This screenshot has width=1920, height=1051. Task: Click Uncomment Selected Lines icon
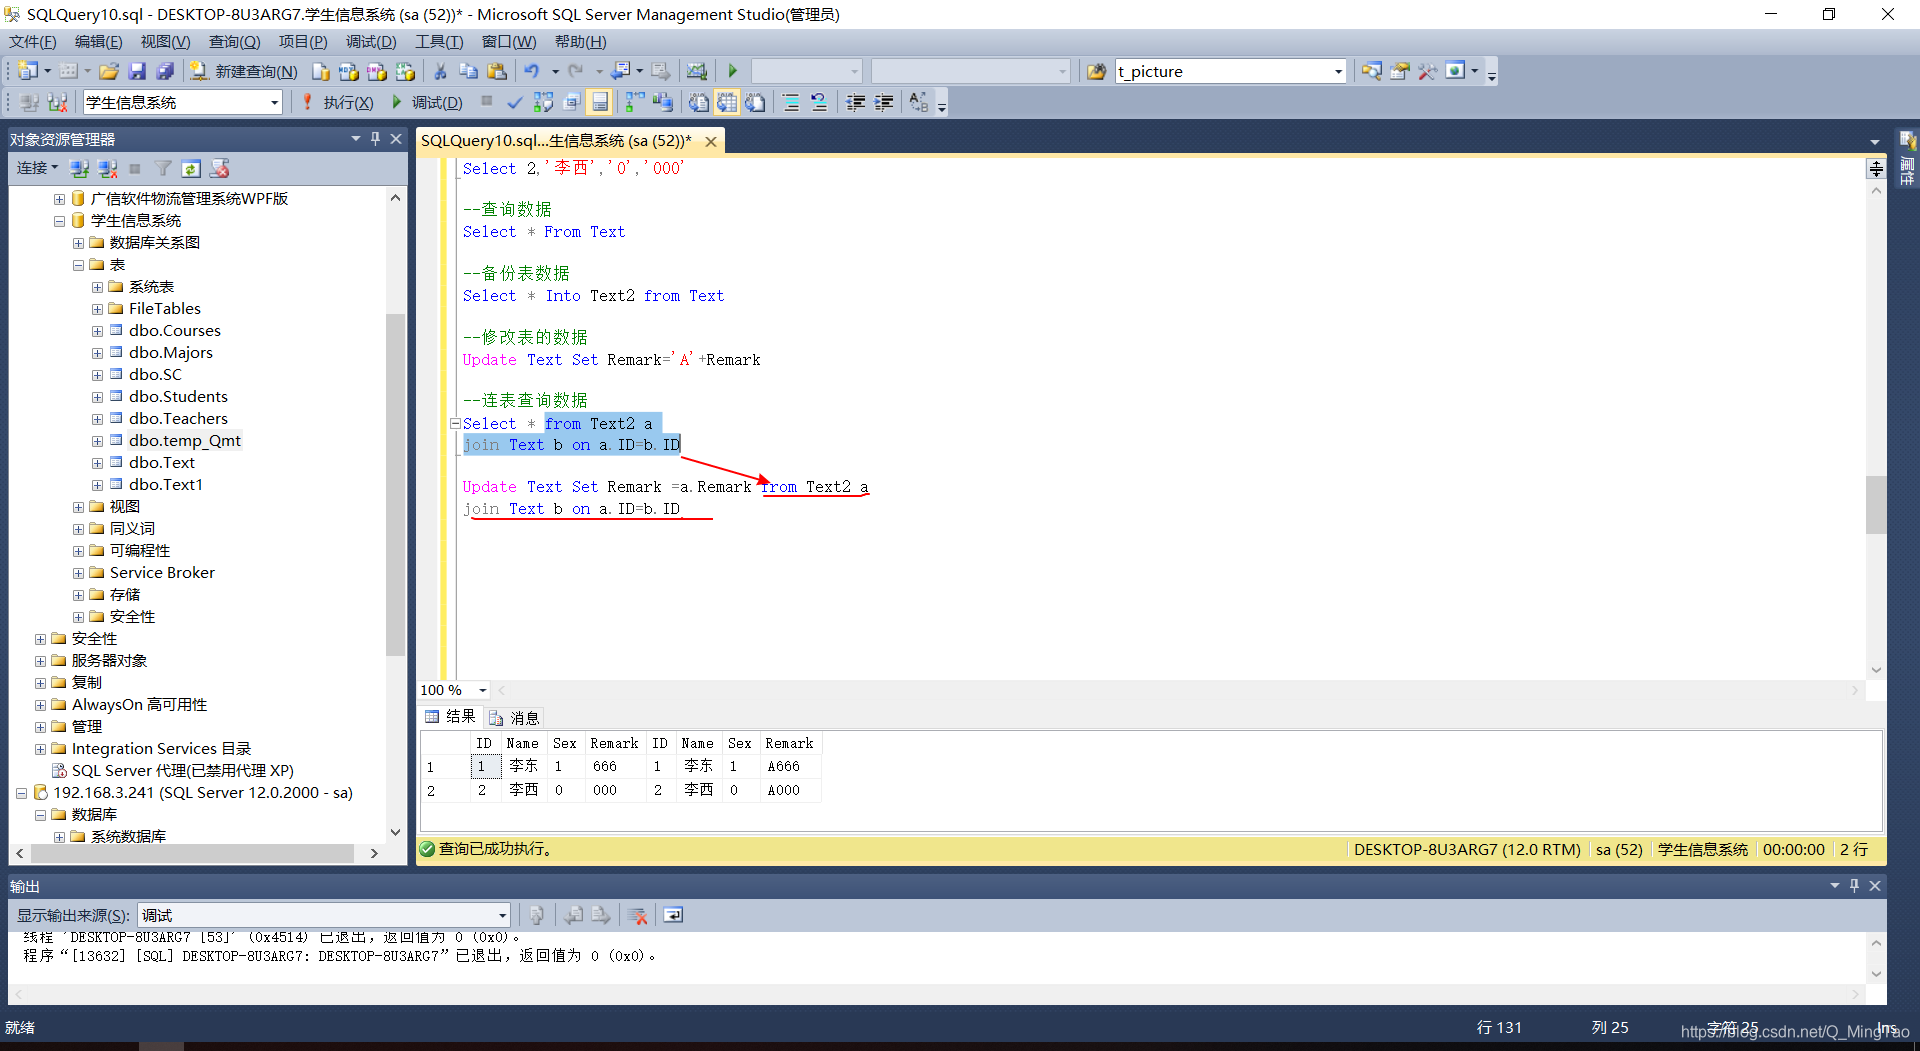pyautogui.click(x=819, y=102)
